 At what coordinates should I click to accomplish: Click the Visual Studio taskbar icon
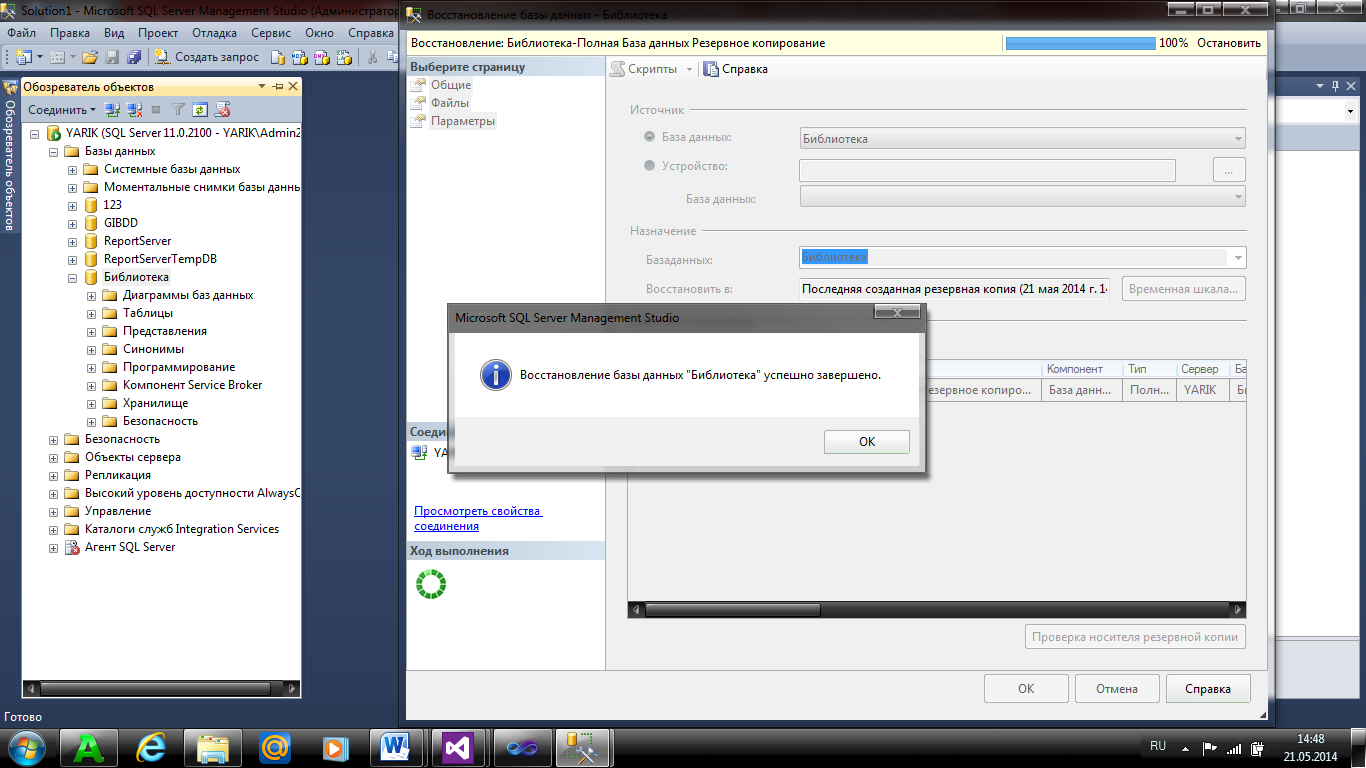coord(457,746)
